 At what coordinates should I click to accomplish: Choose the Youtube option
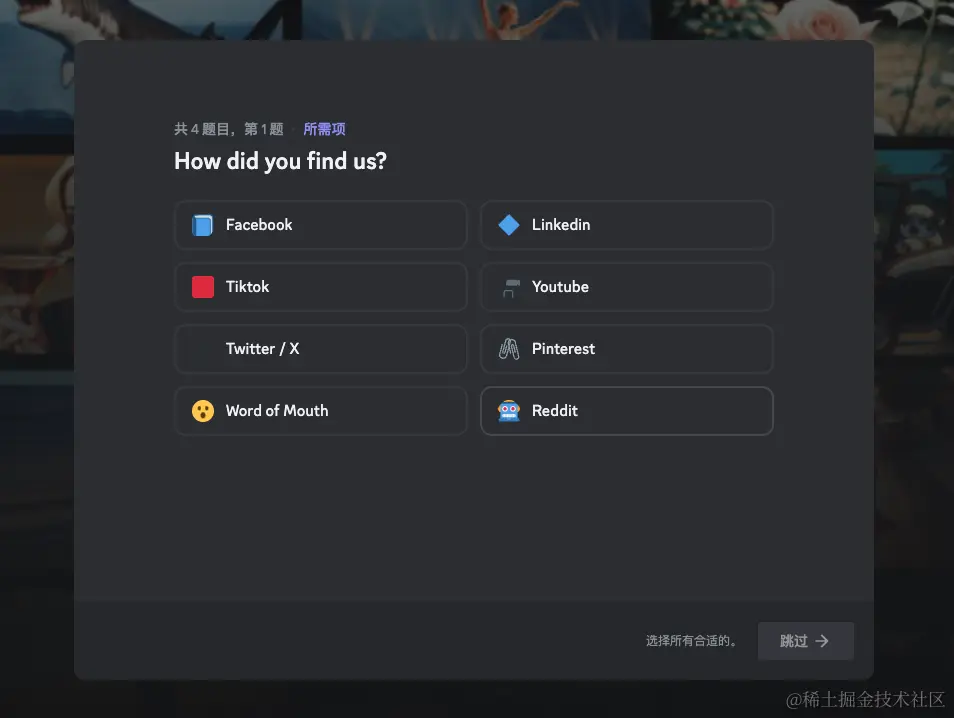pyautogui.click(x=627, y=287)
